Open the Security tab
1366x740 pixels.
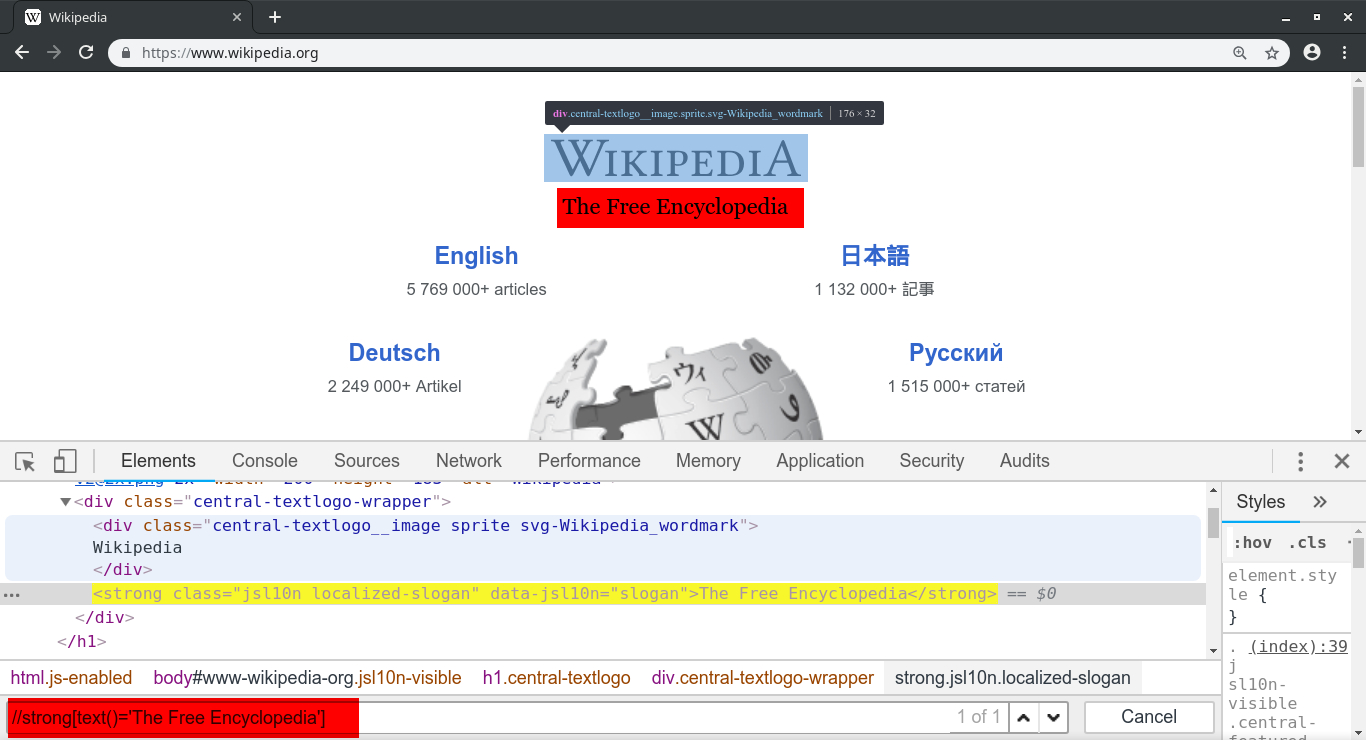pos(931,461)
